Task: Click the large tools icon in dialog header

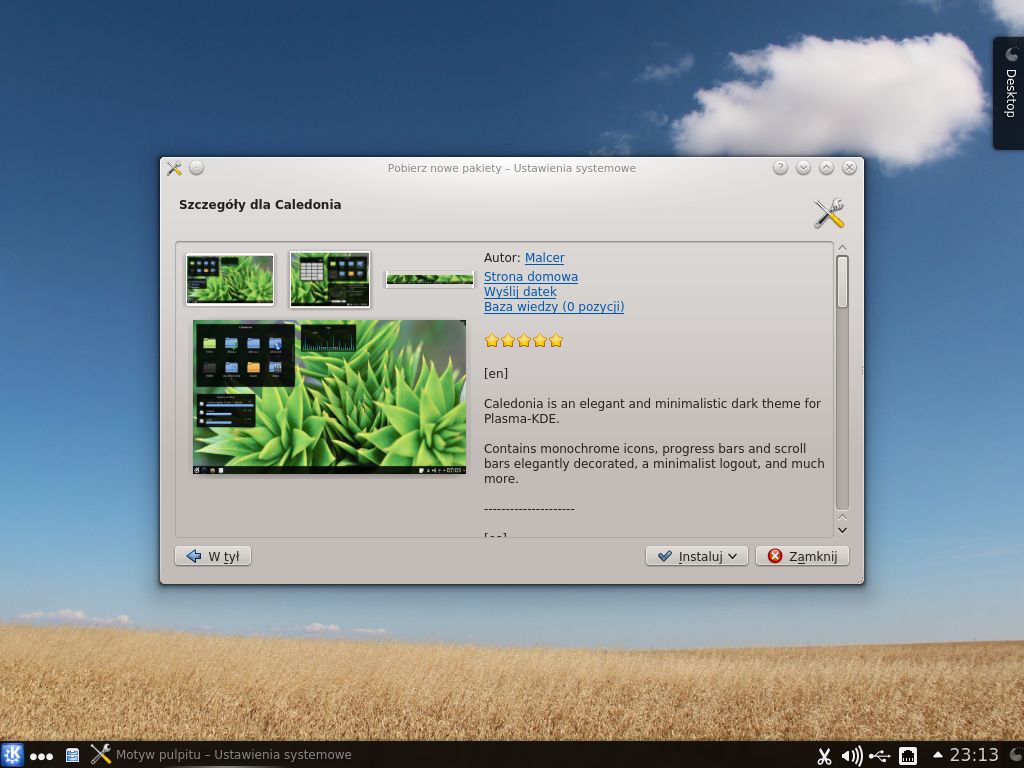Action: (829, 214)
